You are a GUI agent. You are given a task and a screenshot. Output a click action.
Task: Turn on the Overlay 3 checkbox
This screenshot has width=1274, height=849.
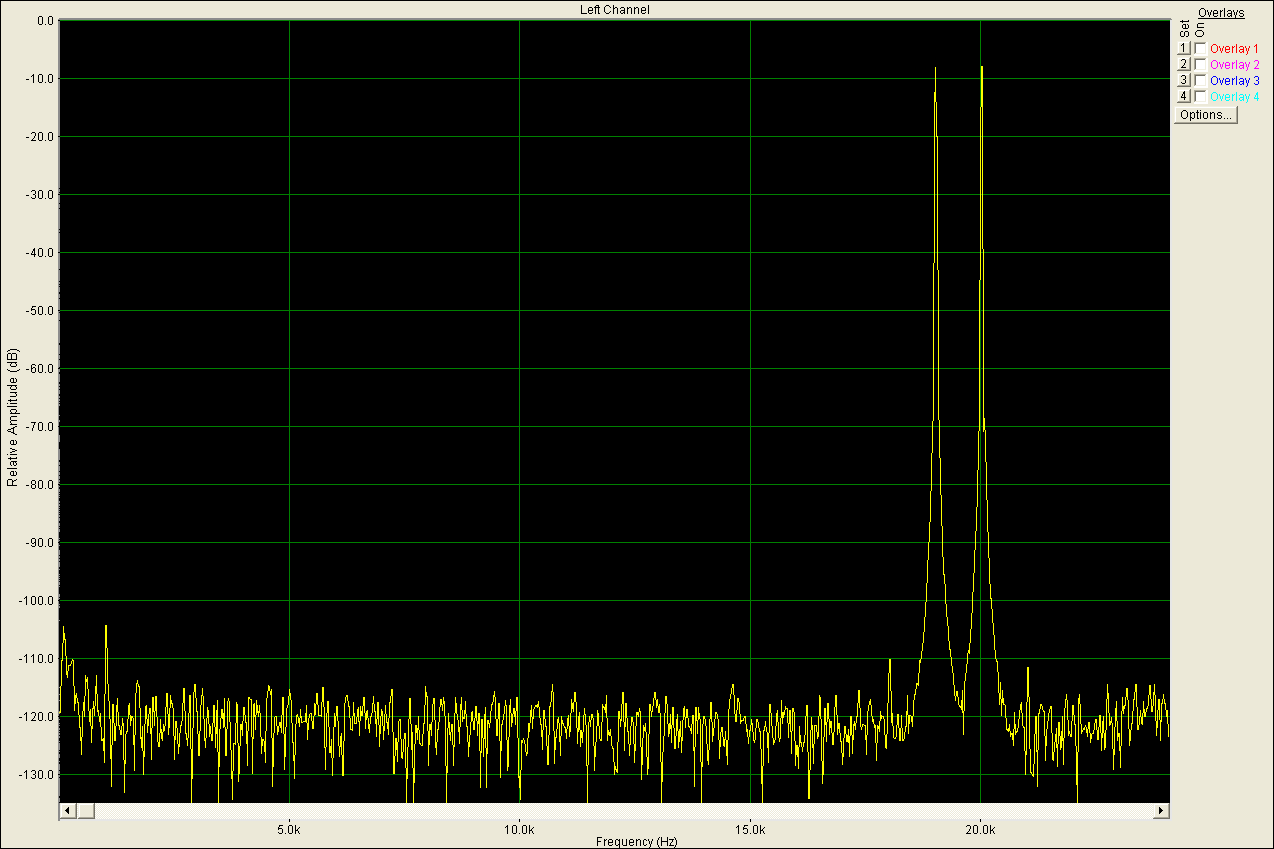tap(1200, 80)
